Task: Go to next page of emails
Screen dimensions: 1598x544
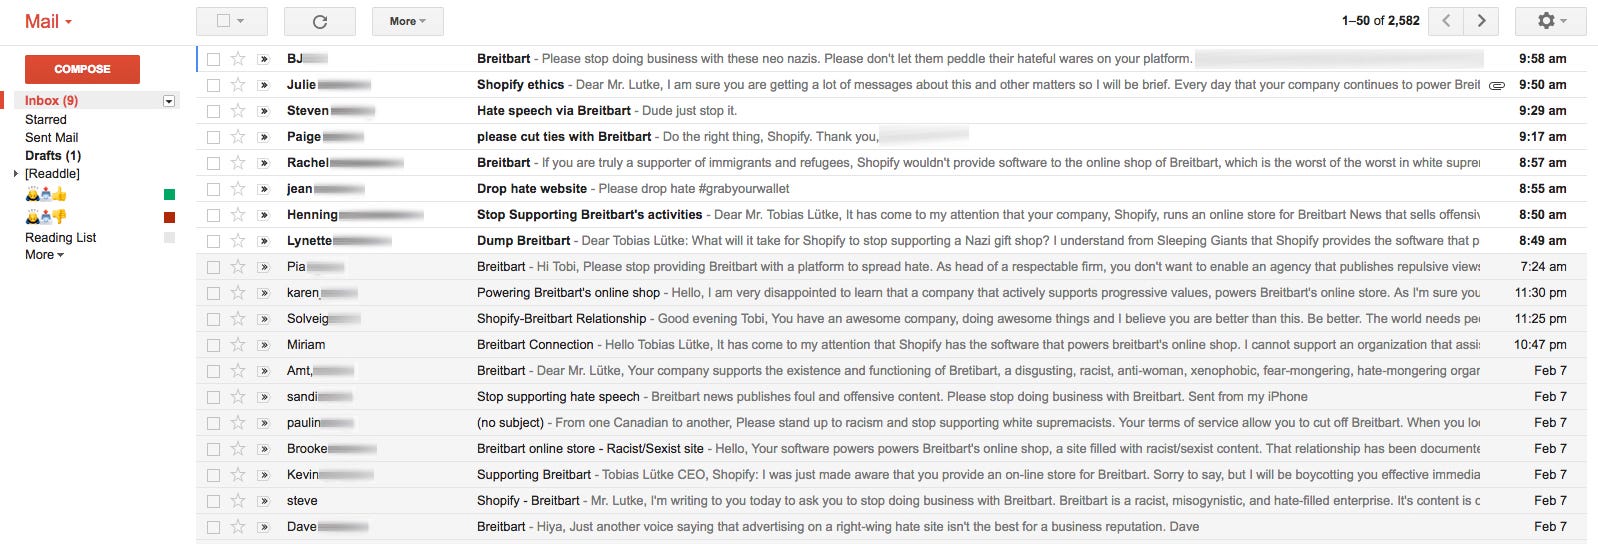Action: coord(1481,21)
